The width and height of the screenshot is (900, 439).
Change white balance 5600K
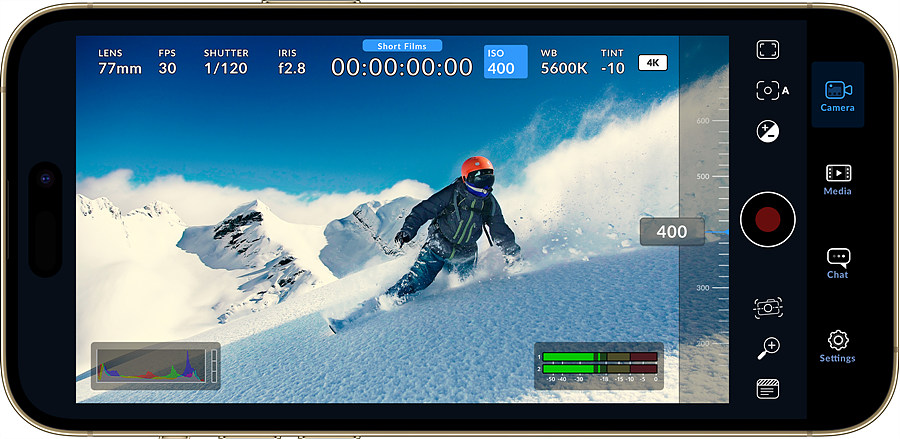click(564, 62)
